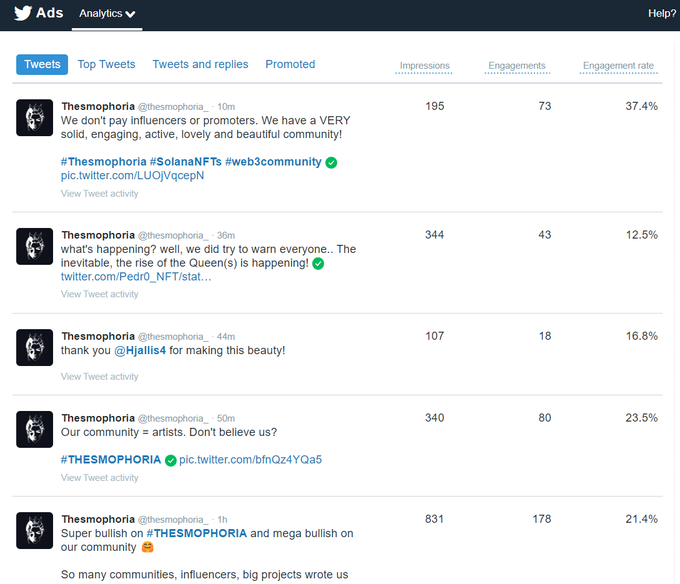Click avatar of the 44m tweet
680x584 pixels.
35,347
